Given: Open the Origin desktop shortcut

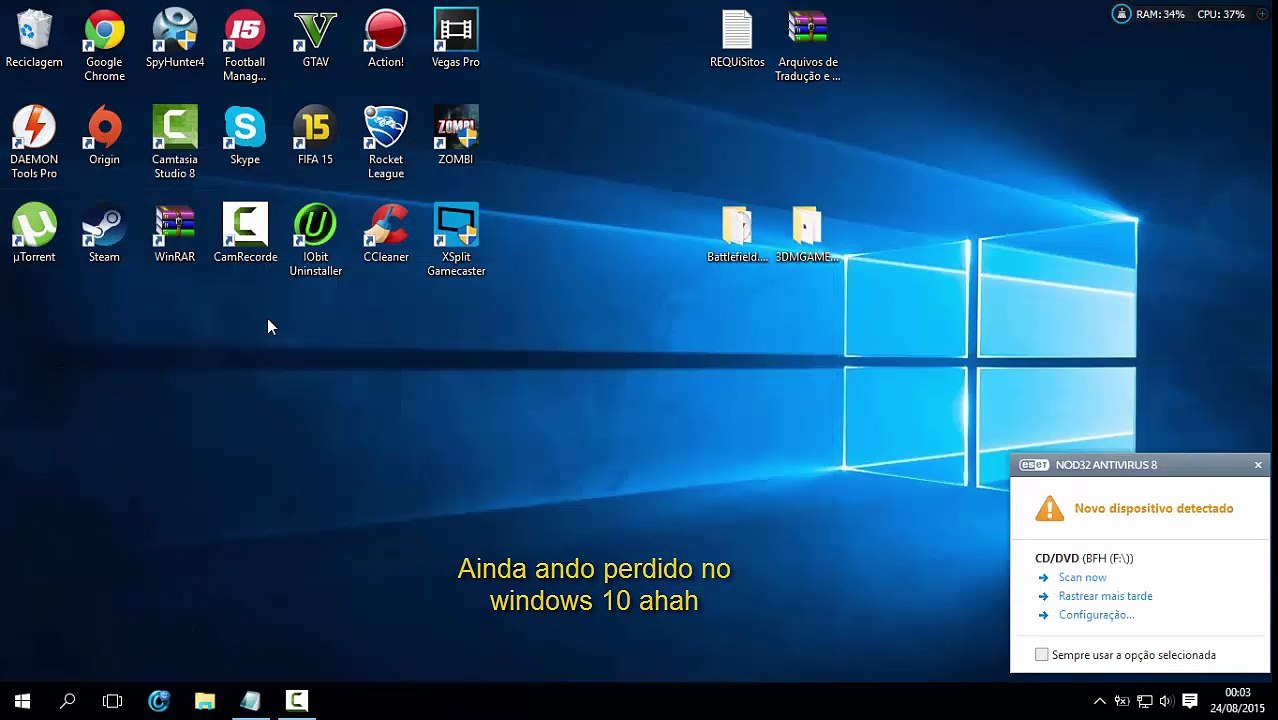Looking at the screenshot, I should tap(104, 137).
